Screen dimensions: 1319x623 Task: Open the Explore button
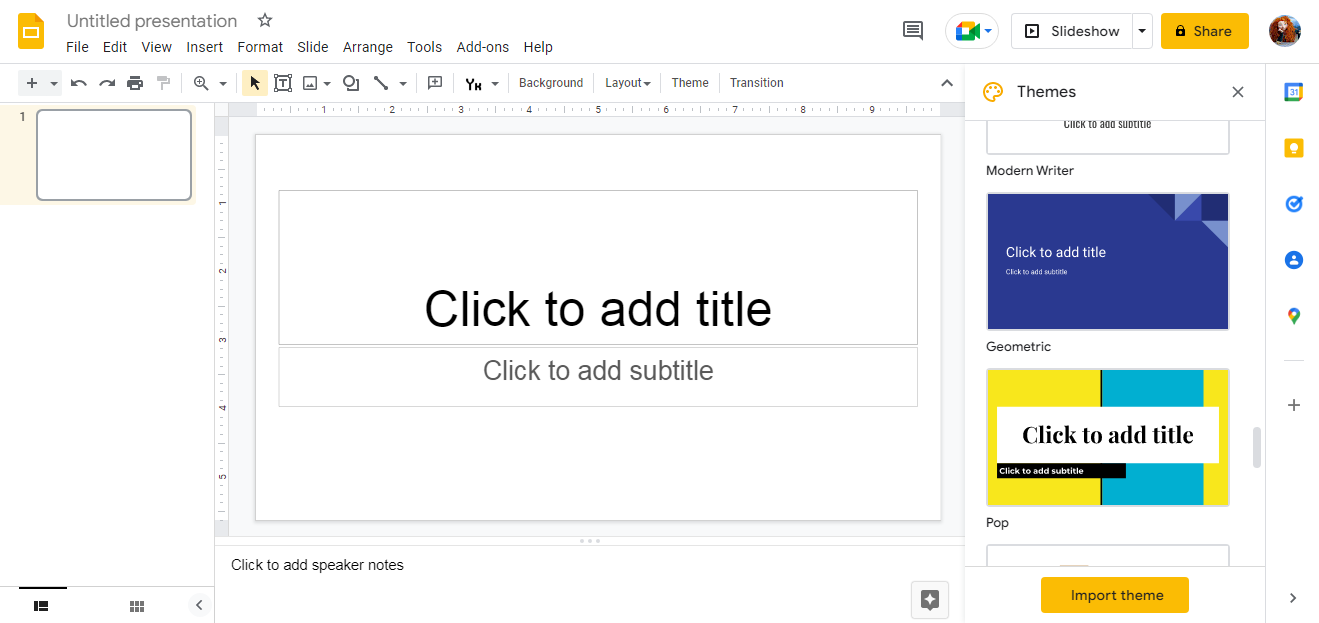[929, 600]
